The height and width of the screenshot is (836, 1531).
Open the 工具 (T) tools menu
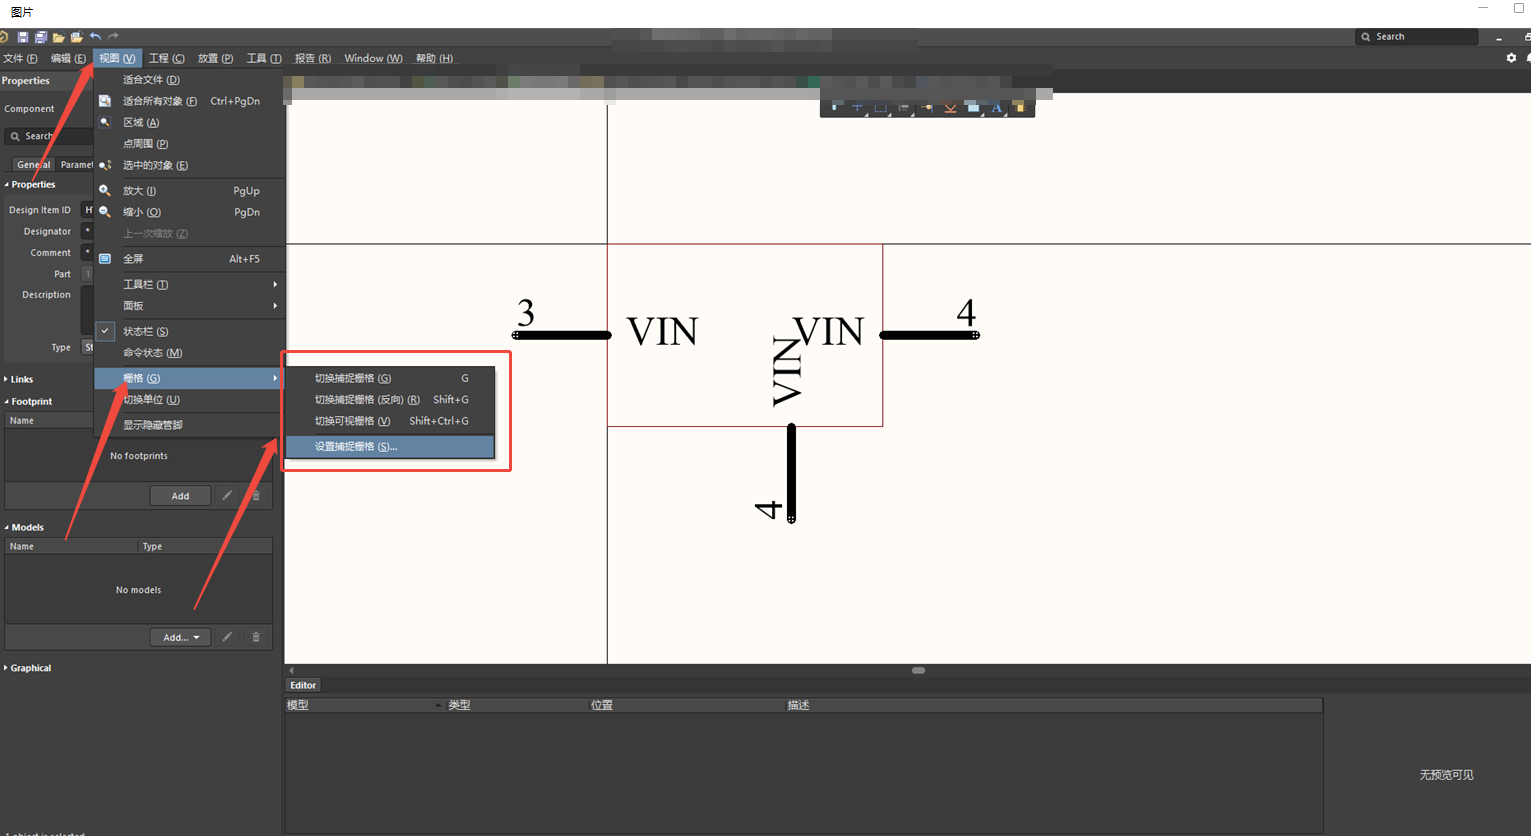point(264,58)
